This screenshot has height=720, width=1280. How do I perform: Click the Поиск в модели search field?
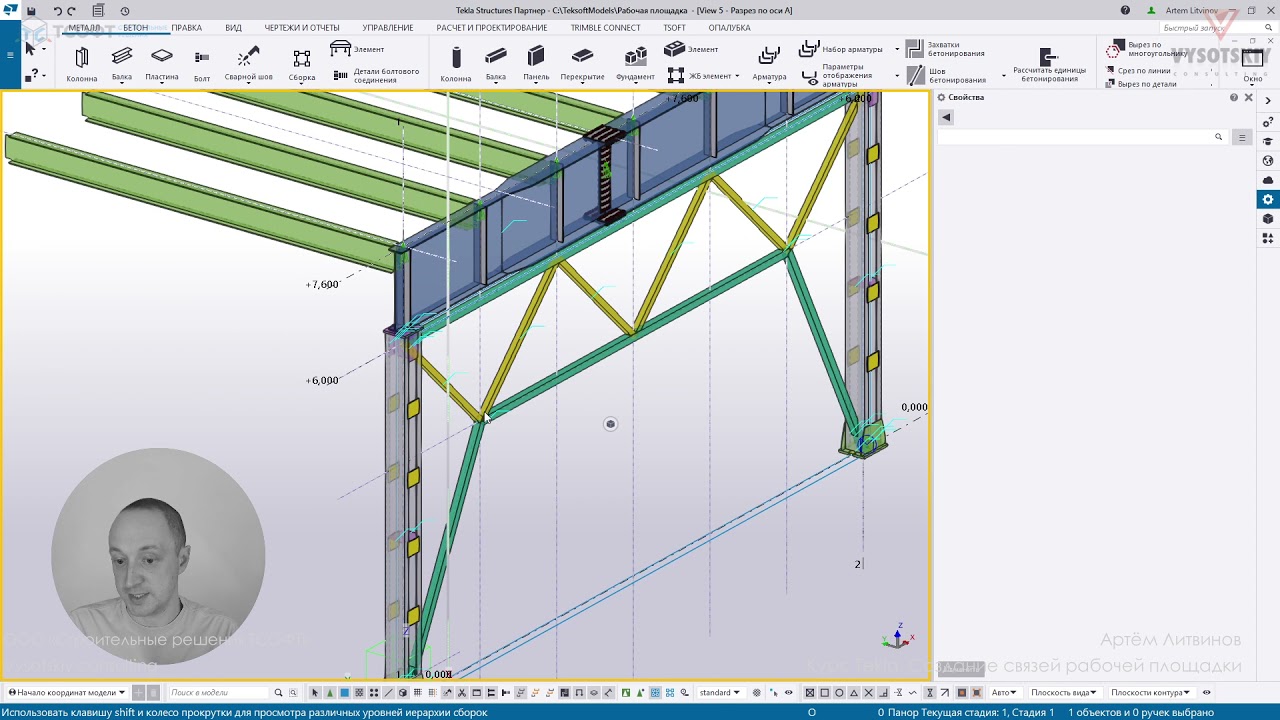[x=219, y=692]
